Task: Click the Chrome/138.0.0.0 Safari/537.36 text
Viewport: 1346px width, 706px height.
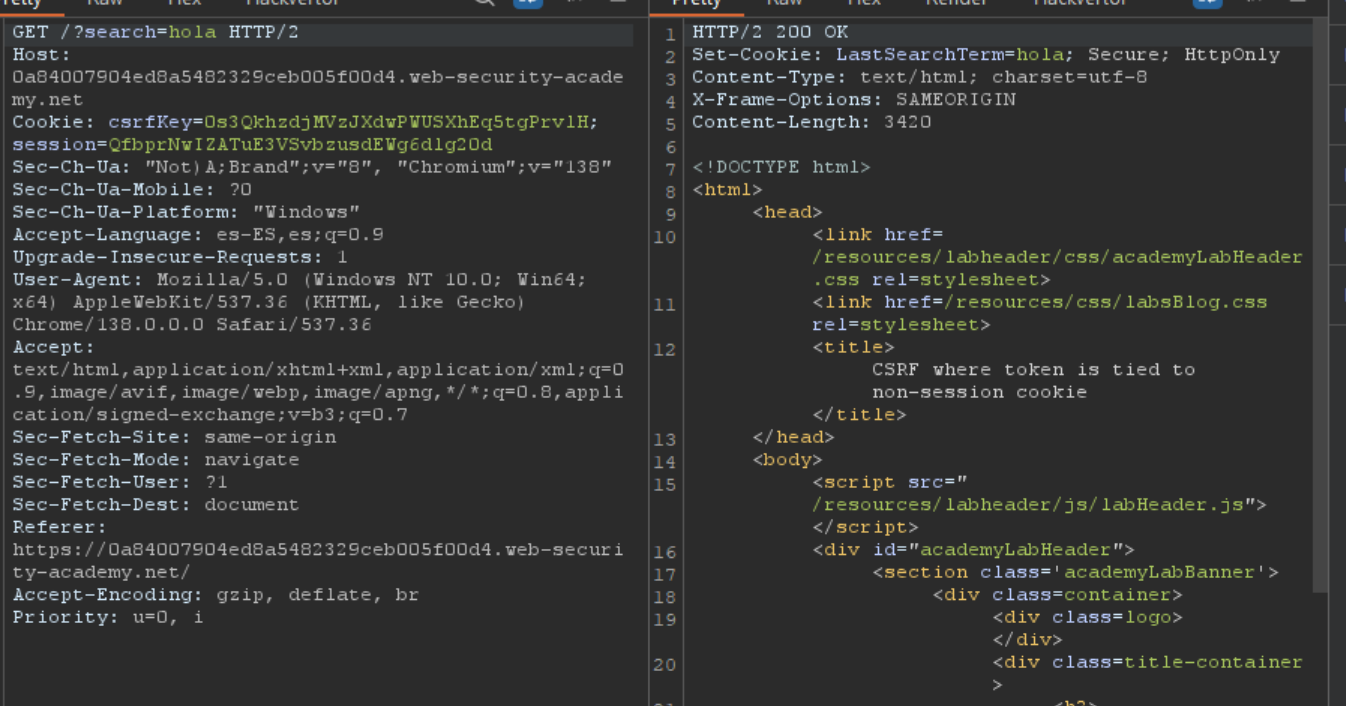Action: [x=192, y=325]
